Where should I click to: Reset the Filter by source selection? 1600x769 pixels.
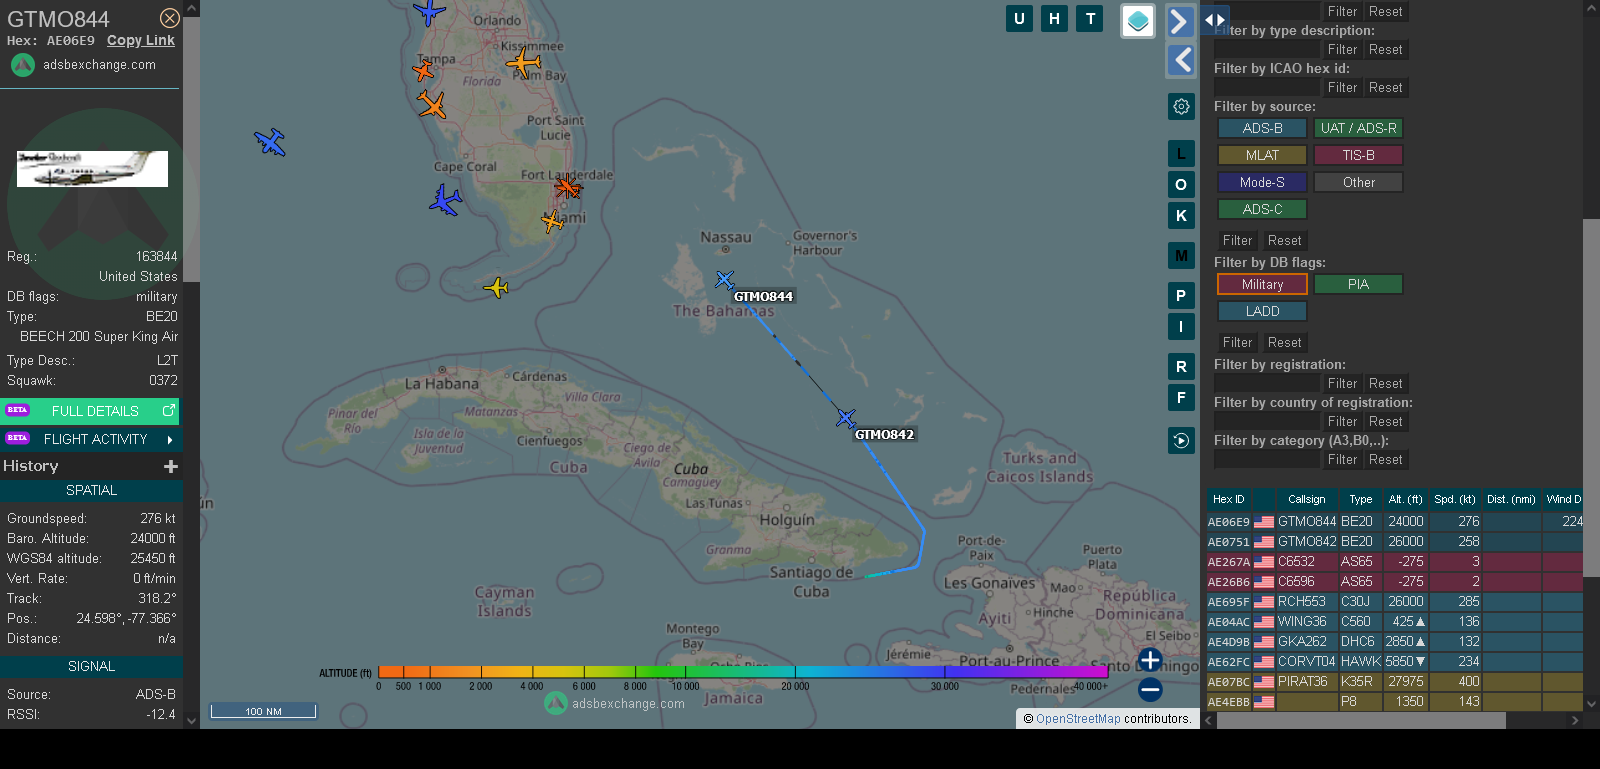pos(1284,241)
